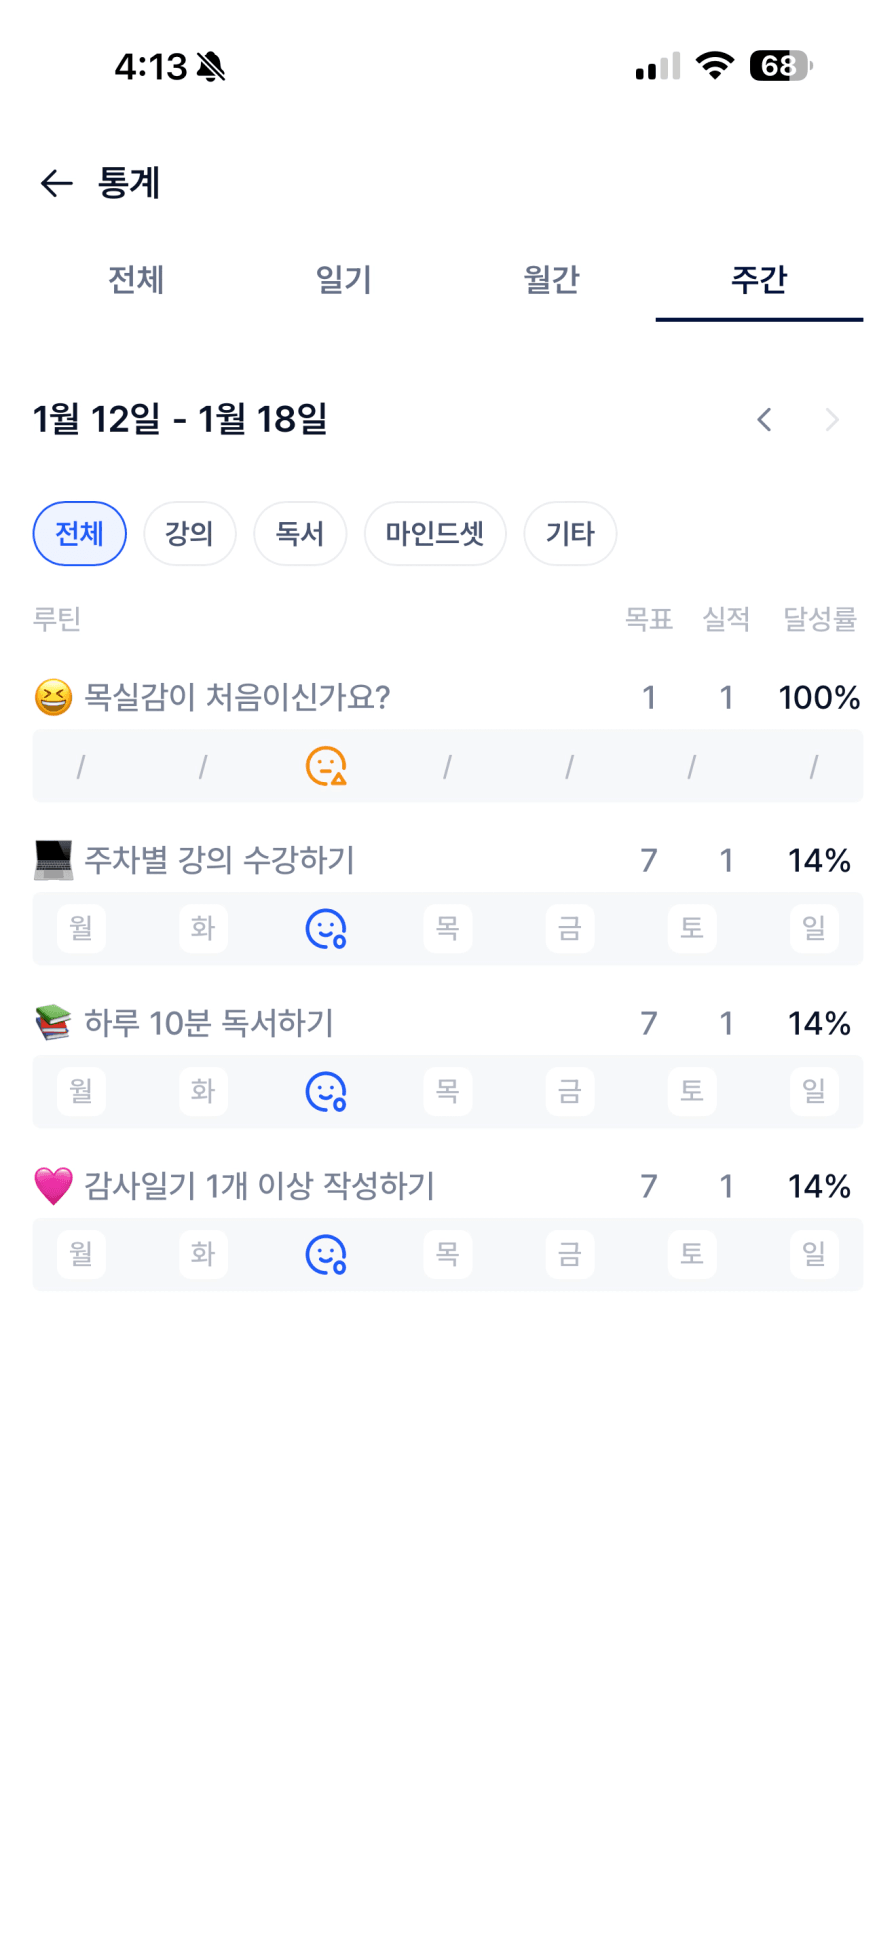Tap the orange face icon under 목실감이 처음이신가요?

pos(325,766)
